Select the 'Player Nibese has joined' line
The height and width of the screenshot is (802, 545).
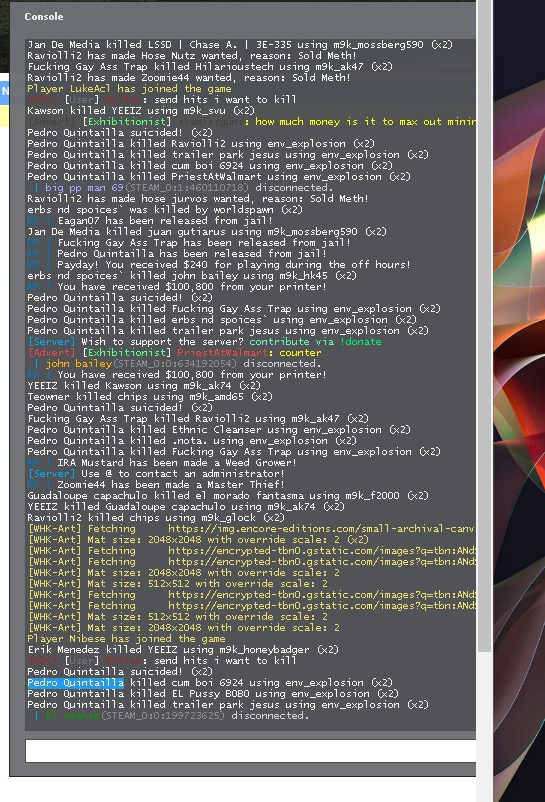(x=126, y=639)
